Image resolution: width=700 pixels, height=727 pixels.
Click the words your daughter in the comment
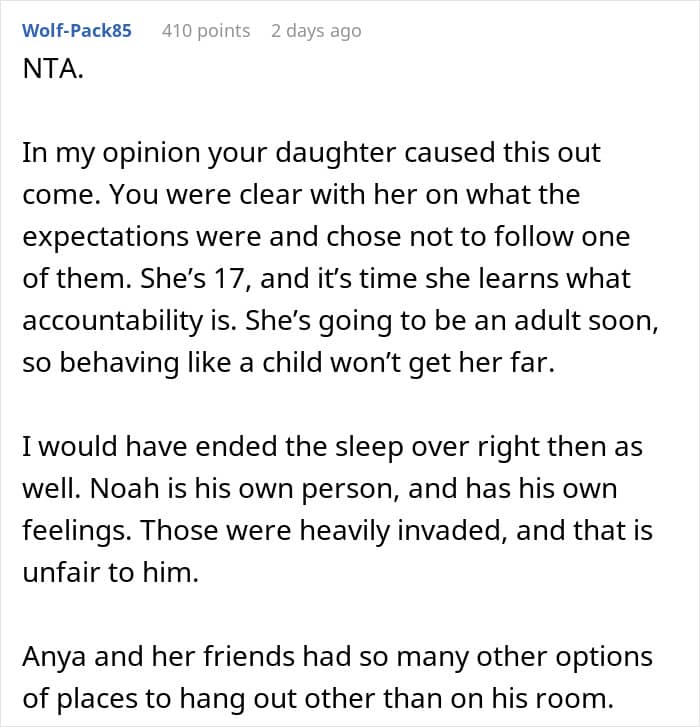[301, 153]
